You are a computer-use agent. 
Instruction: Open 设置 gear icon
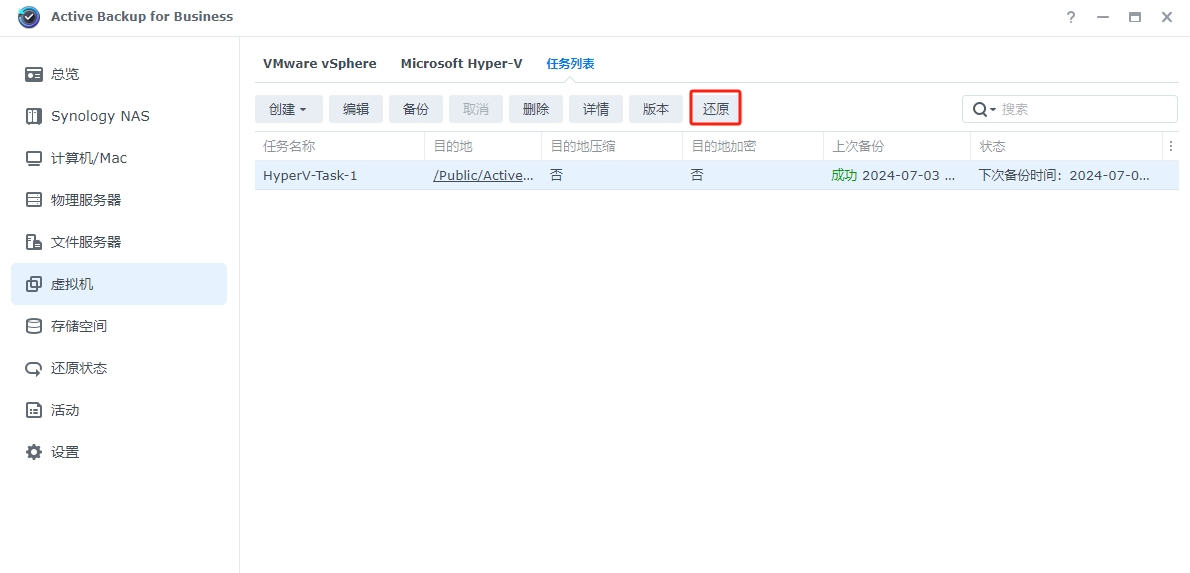(34, 452)
